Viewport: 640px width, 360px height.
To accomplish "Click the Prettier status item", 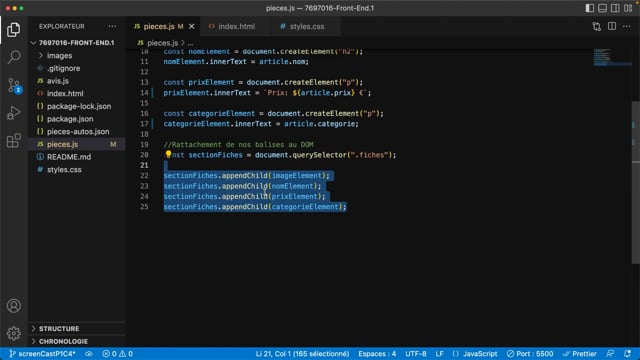I will [x=580, y=353].
